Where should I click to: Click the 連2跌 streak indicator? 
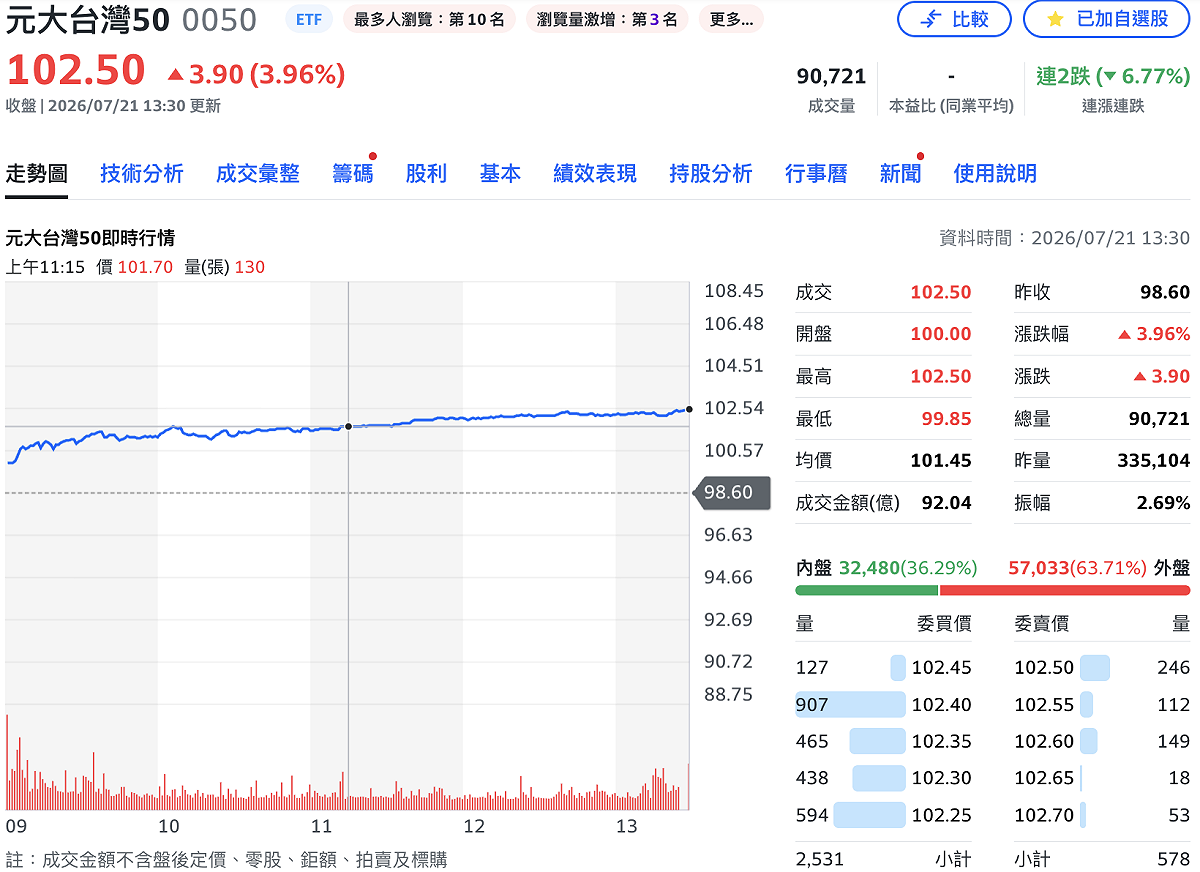coord(1113,76)
